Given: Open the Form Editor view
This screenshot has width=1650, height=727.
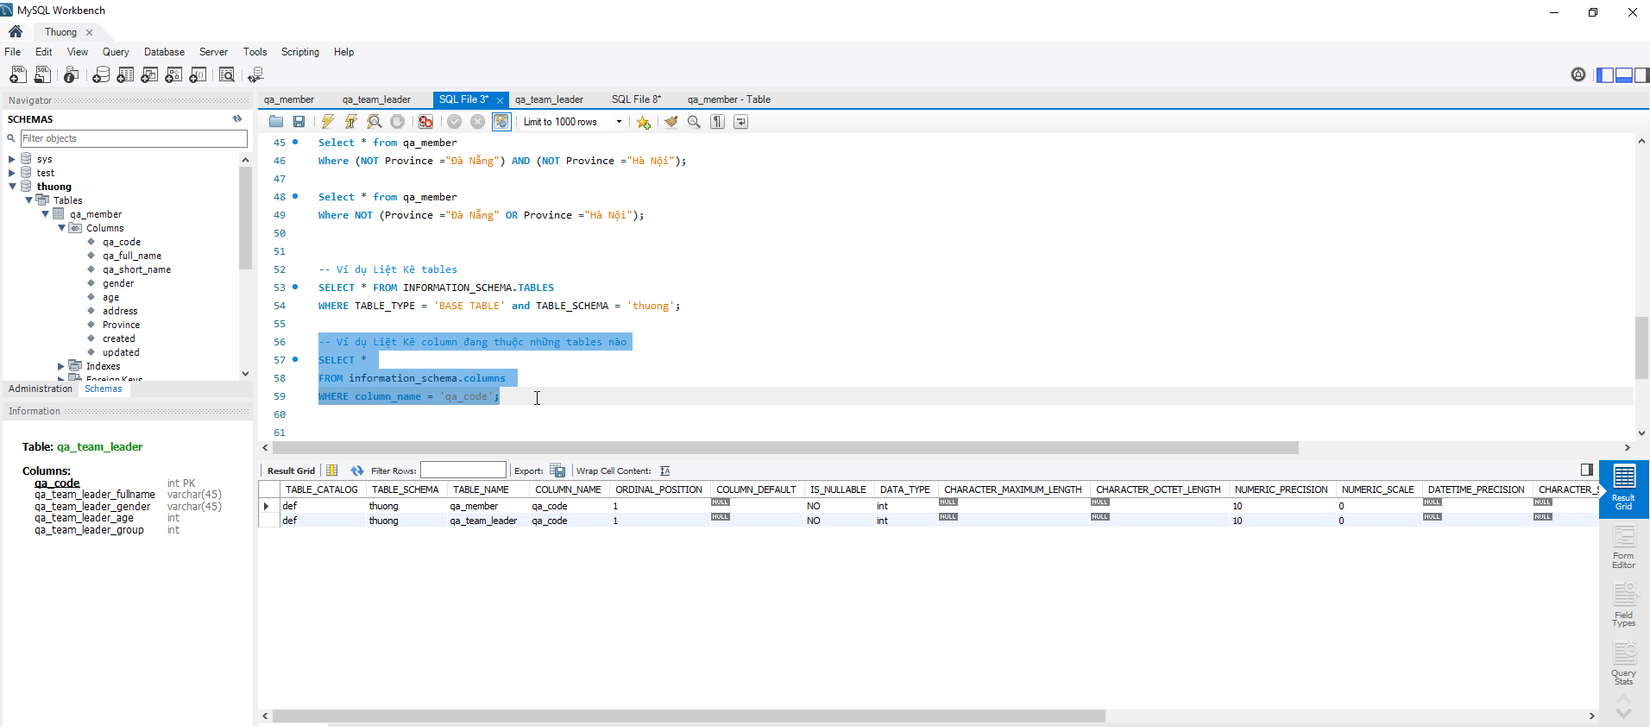Looking at the screenshot, I should (x=1624, y=547).
